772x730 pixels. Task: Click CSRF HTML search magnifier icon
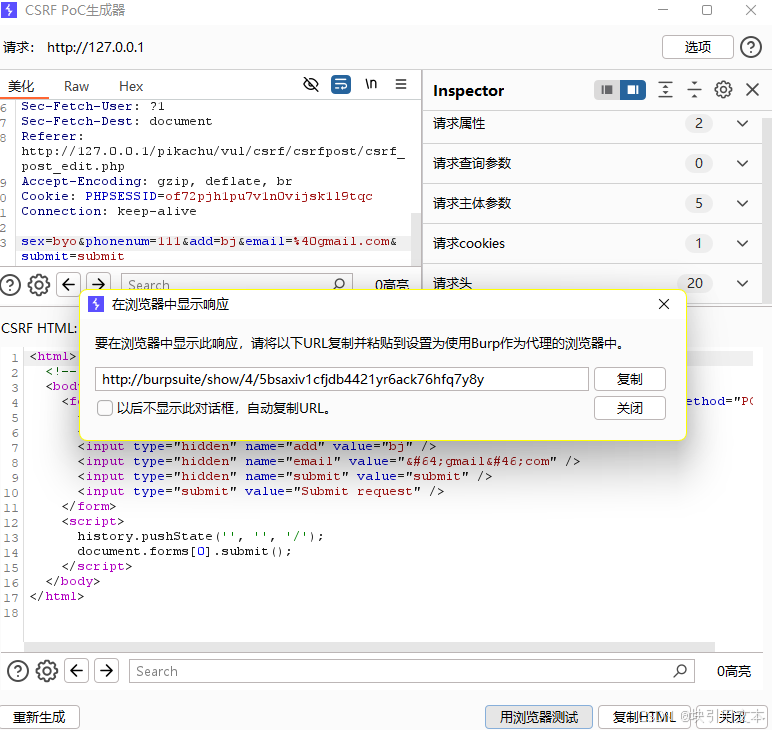click(x=680, y=670)
